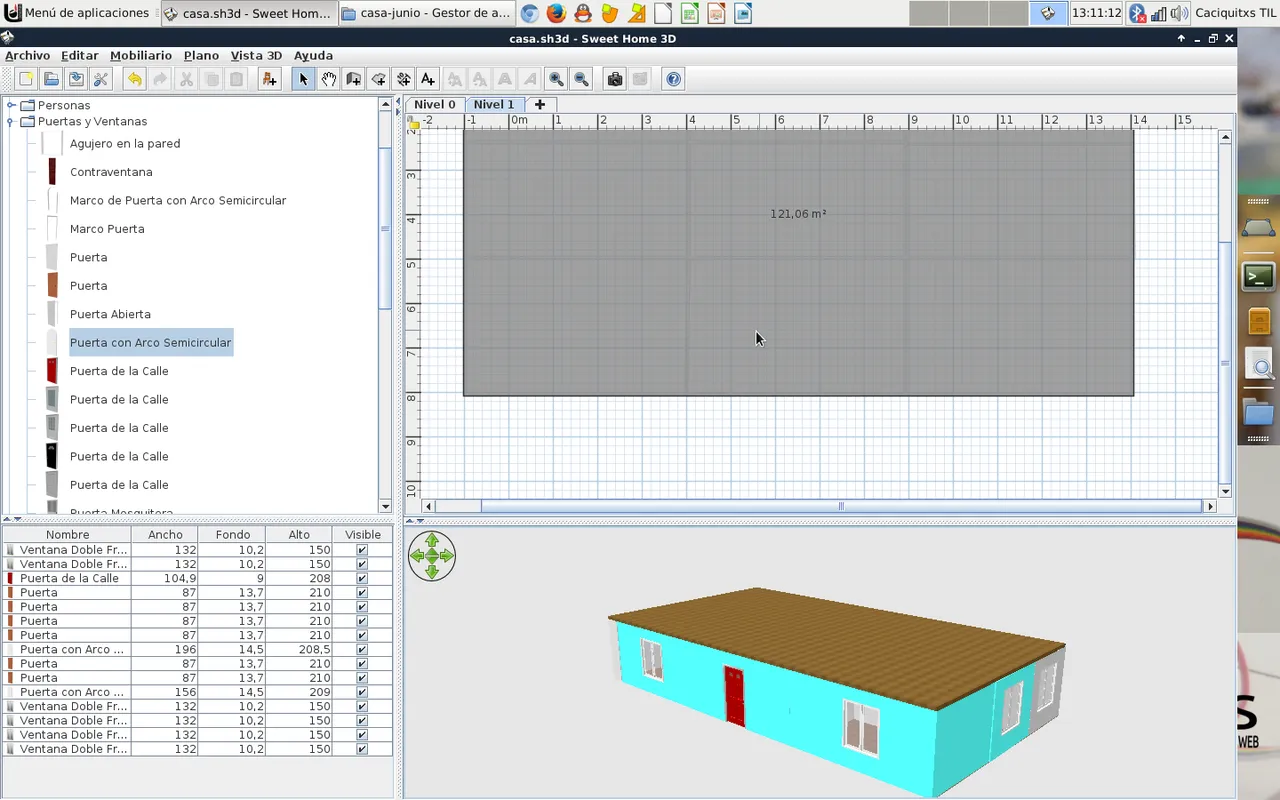
Task: Sort furniture by Fondo column header
Action: pos(232,535)
